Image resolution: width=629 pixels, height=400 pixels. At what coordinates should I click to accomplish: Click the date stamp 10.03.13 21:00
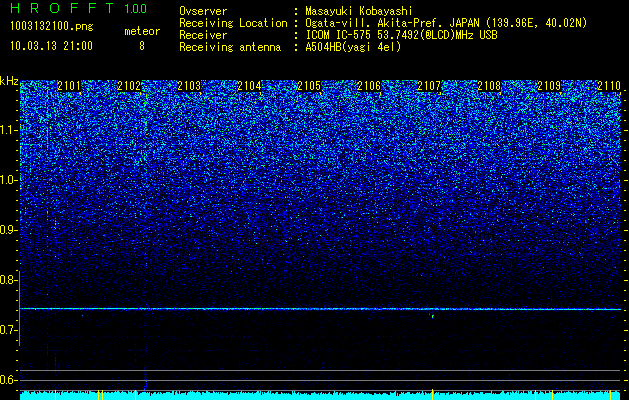tap(51, 46)
